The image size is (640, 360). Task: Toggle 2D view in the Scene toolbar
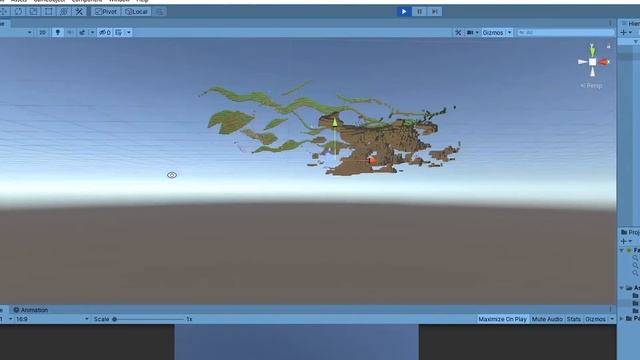pos(42,32)
